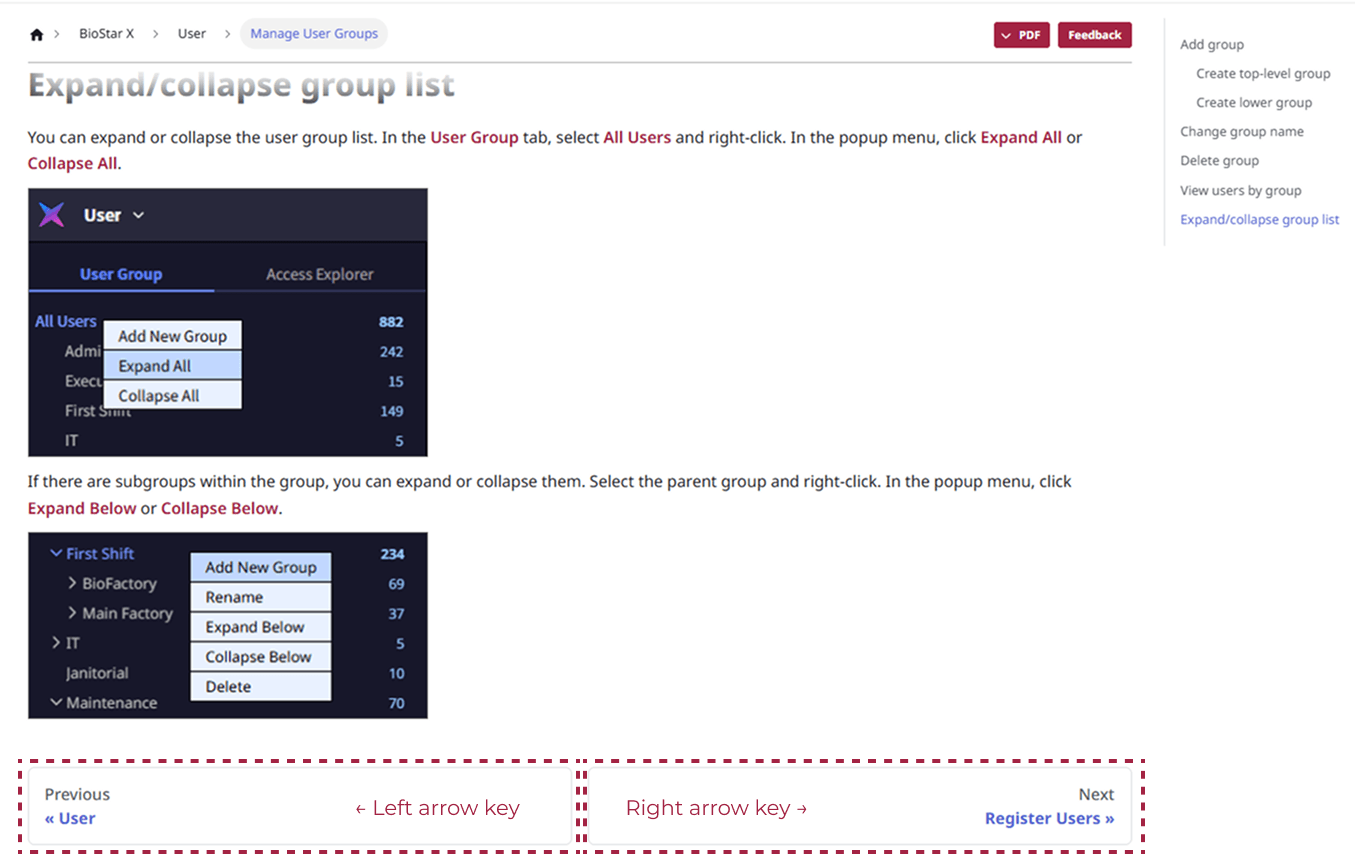Jump to View users by group section
The width and height of the screenshot is (1355, 867).
click(x=1241, y=190)
